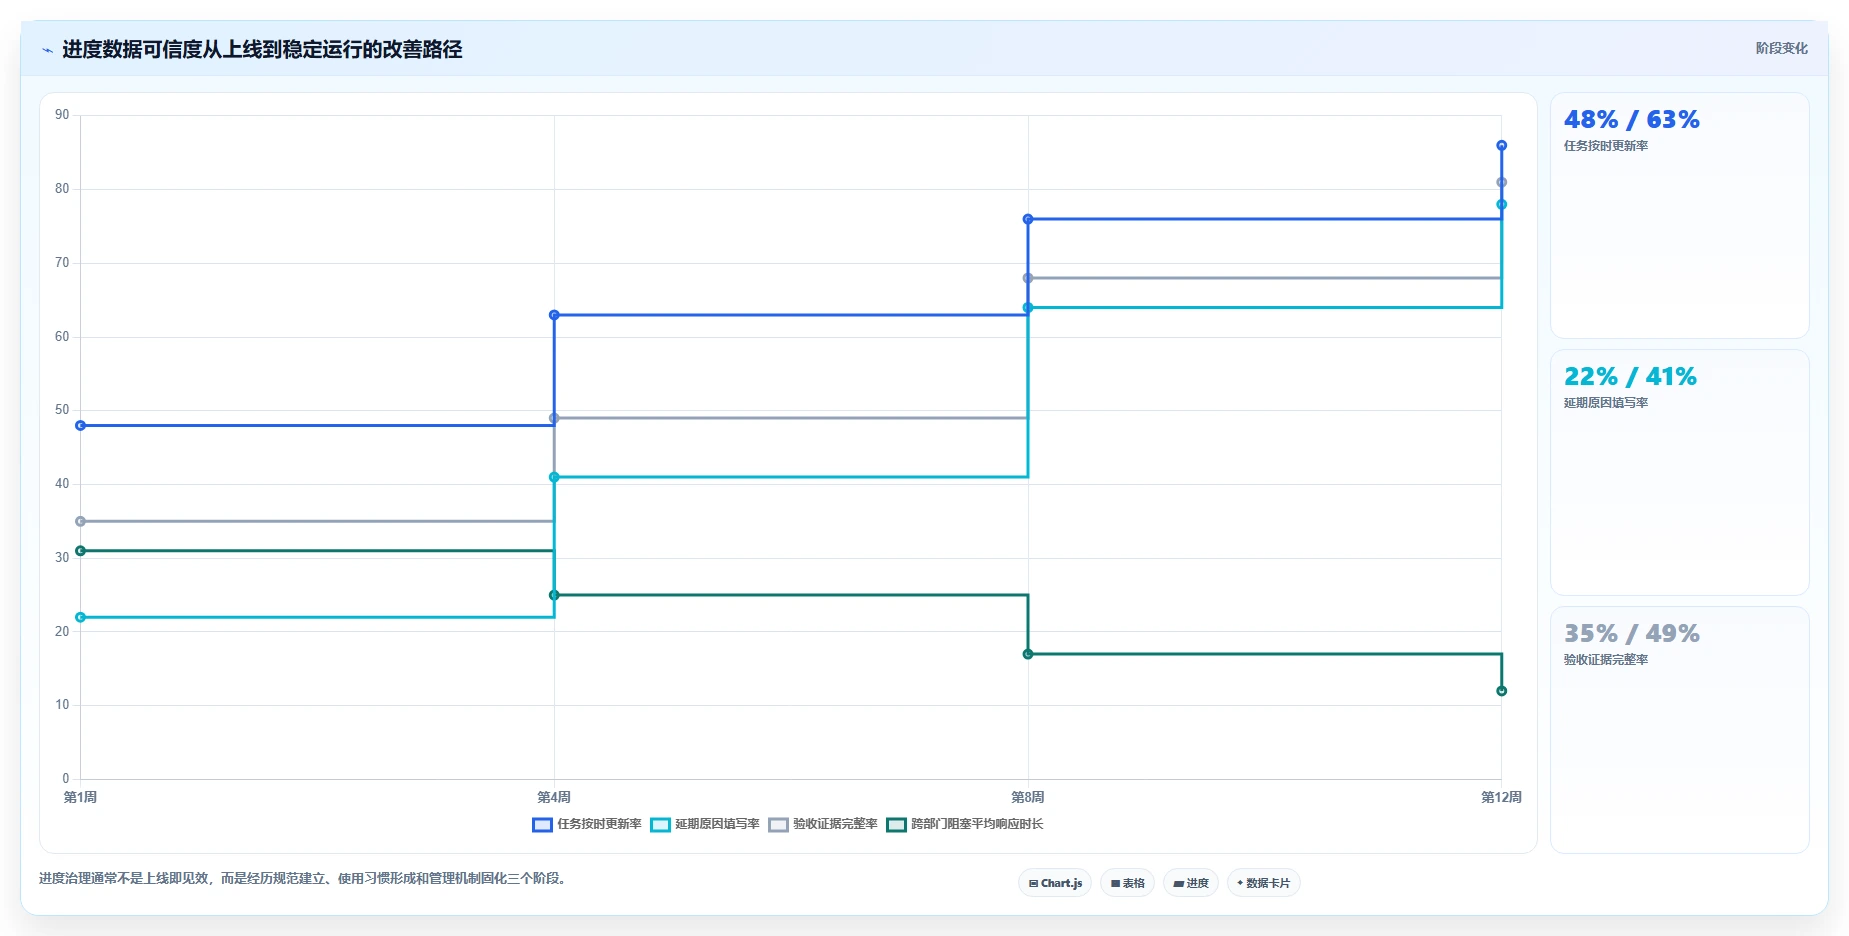Click the 跨部门阻塞 response-time point at 第12周 (12)

pyautogui.click(x=1501, y=691)
